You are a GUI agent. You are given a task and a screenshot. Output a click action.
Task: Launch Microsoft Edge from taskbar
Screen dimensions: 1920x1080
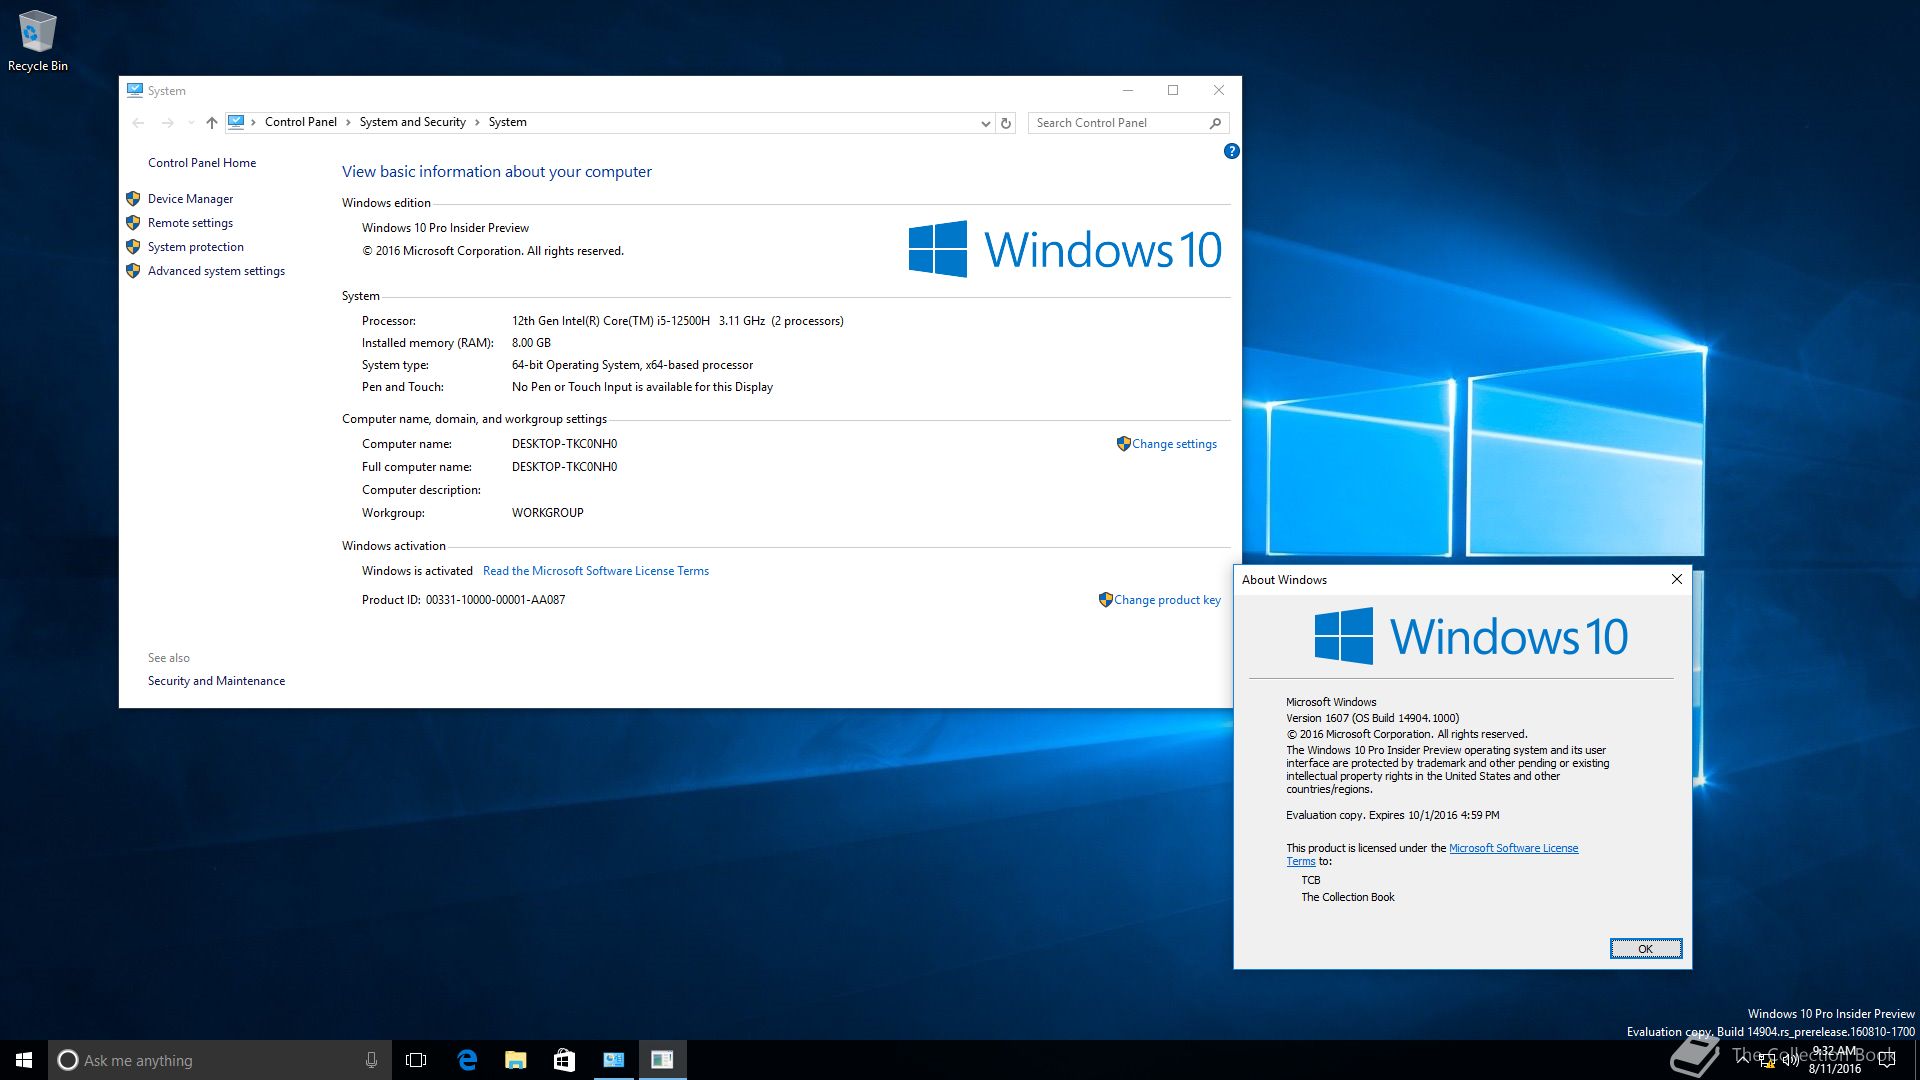(x=467, y=1060)
